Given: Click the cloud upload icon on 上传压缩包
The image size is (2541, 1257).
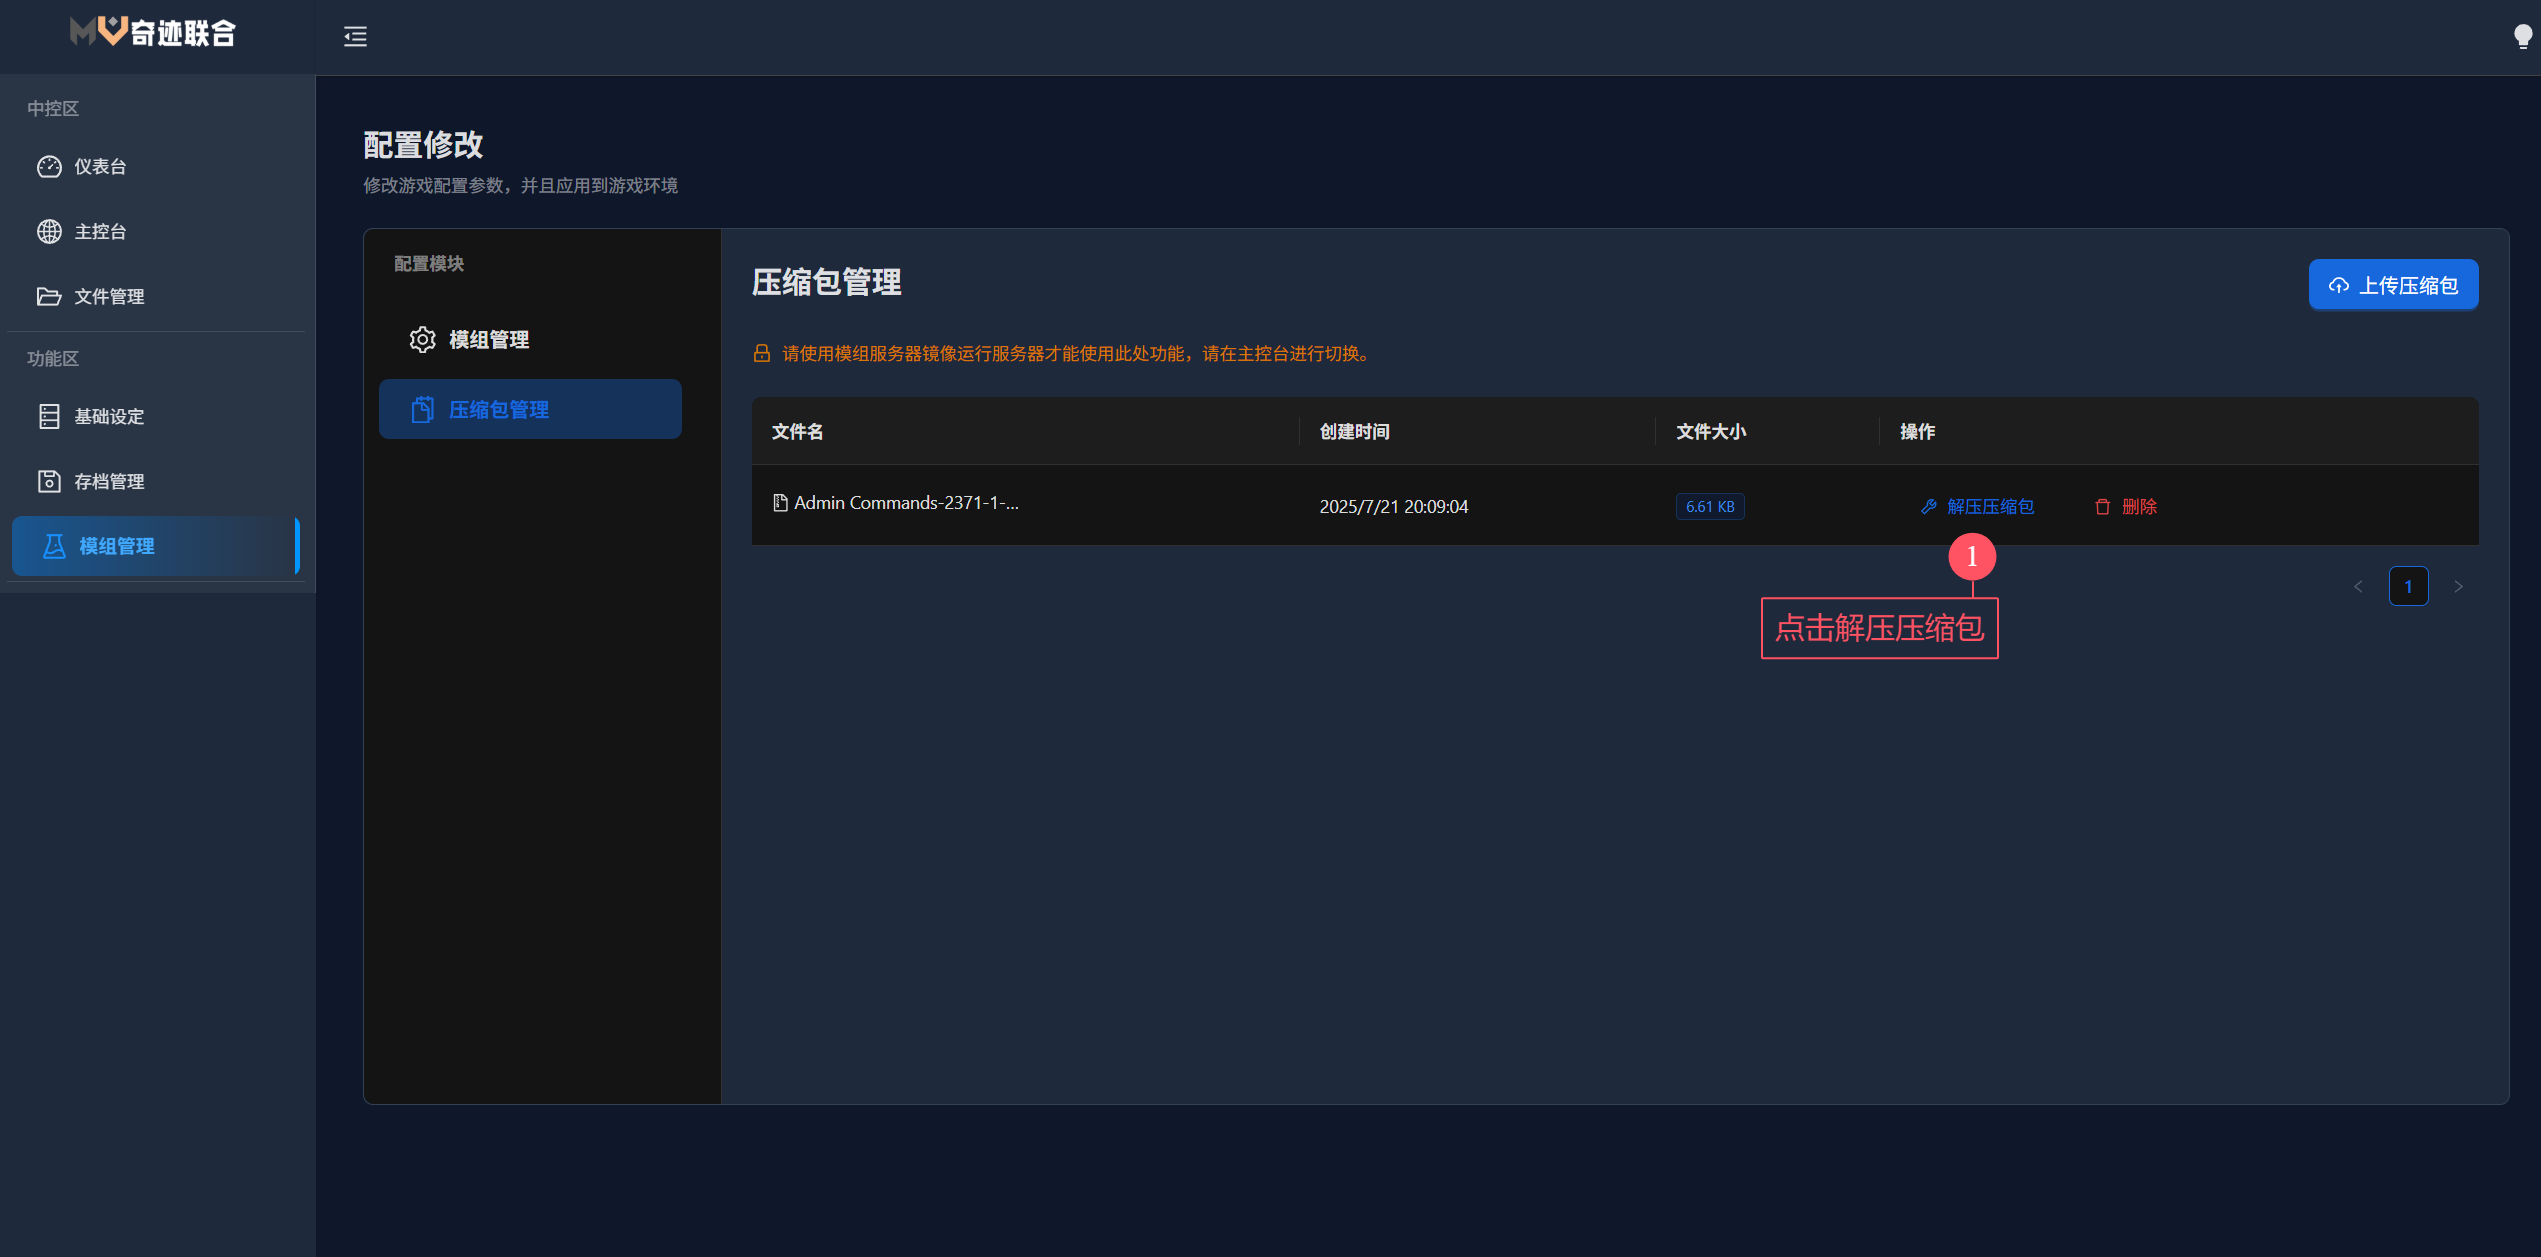Looking at the screenshot, I should [2338, 286].
